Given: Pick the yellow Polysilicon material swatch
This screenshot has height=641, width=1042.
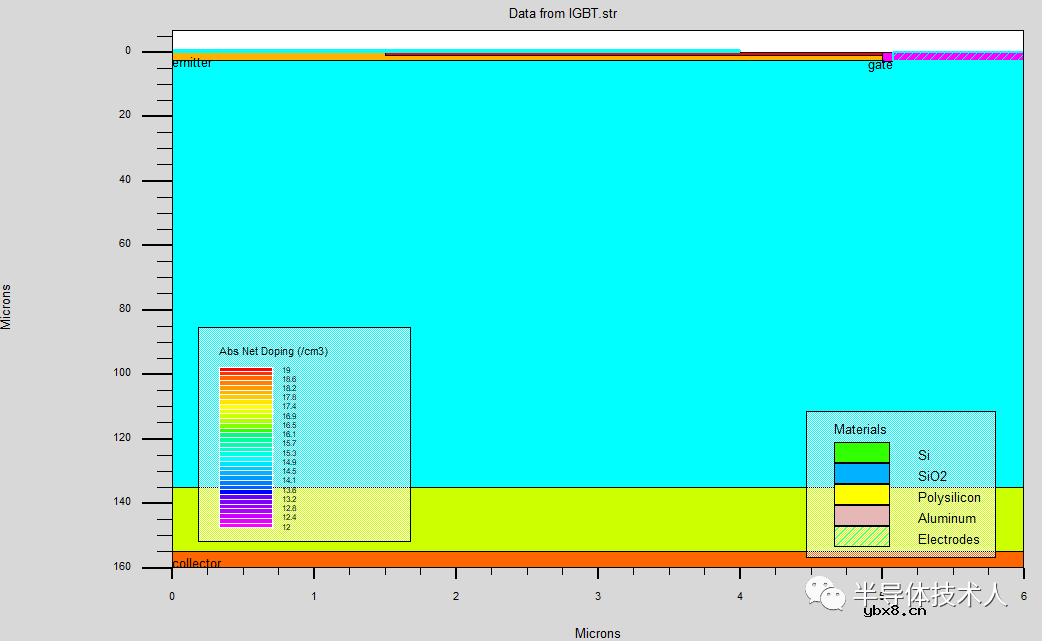Looking at the screenshot, I should tap(861, 495).
